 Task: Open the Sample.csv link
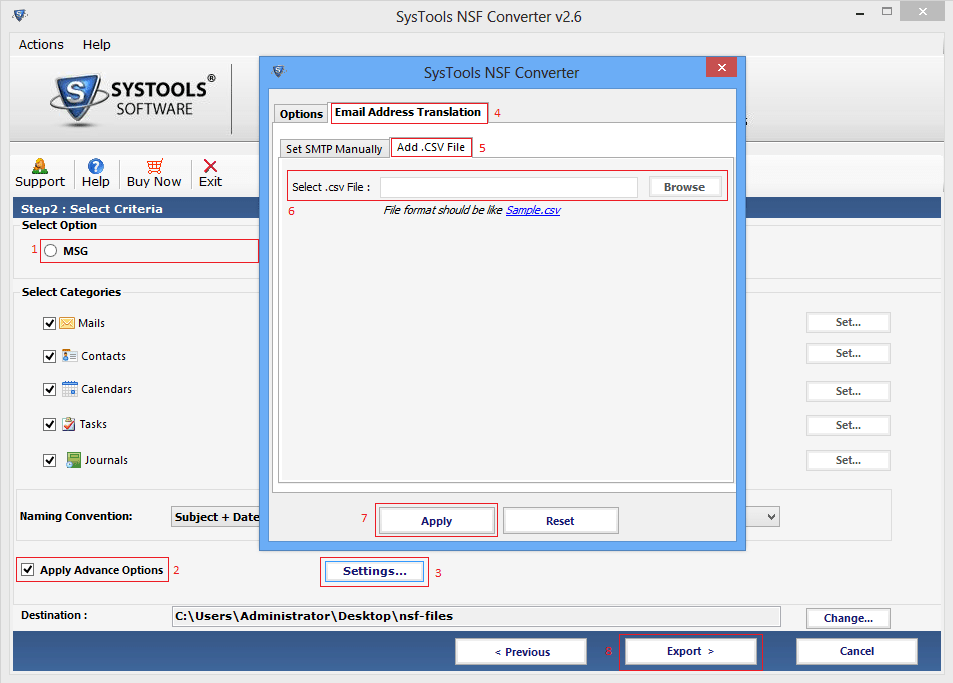(533, 210)
